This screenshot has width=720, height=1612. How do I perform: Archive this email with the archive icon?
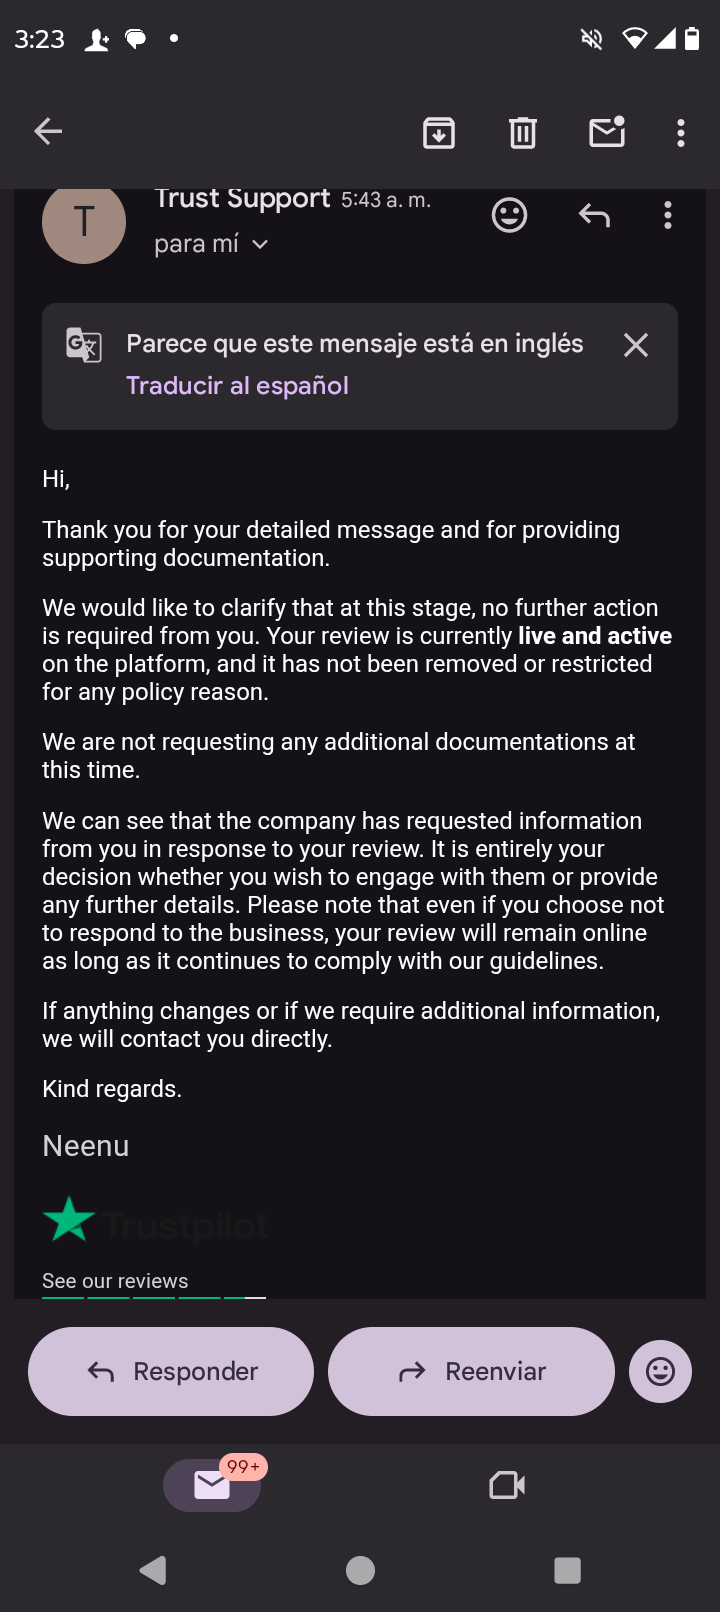pyautogui.click(x=439, y=132)
